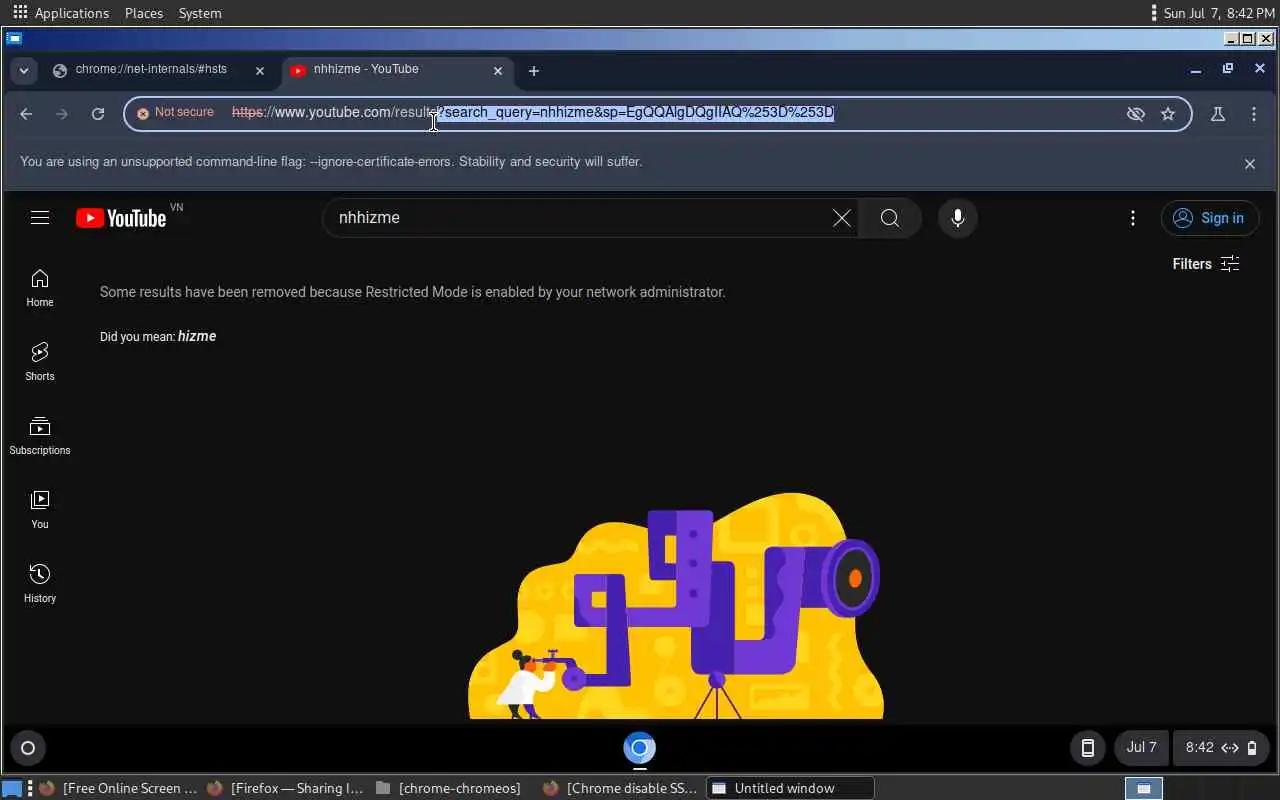Click the Chrome address bar URL
This screenshot has height=800, width=1280.
point(533,112)
